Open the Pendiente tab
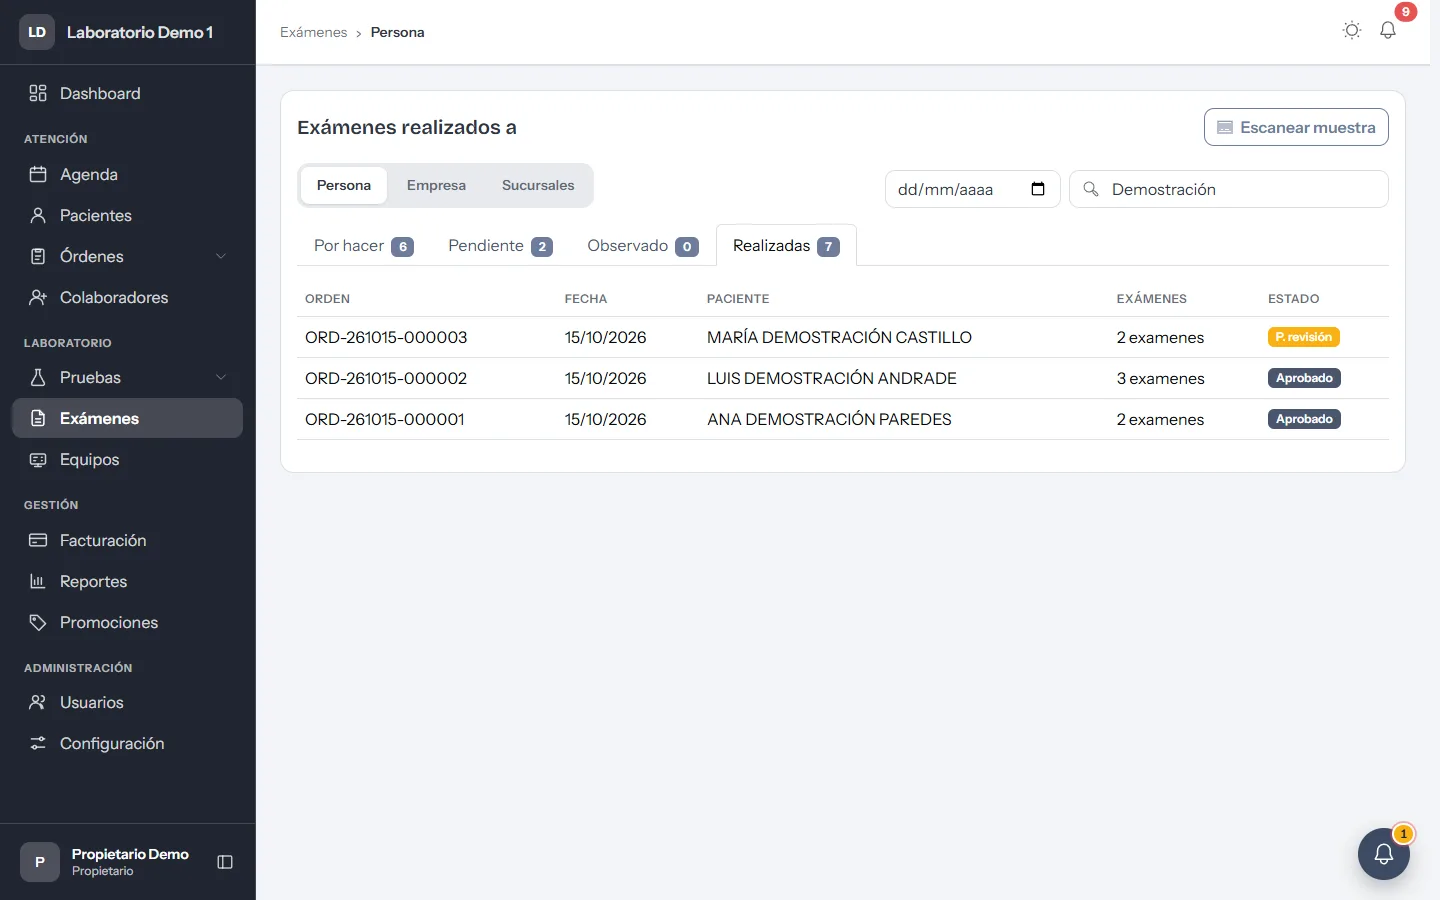This screenshot has height=900, width=1440. point(500,246)
